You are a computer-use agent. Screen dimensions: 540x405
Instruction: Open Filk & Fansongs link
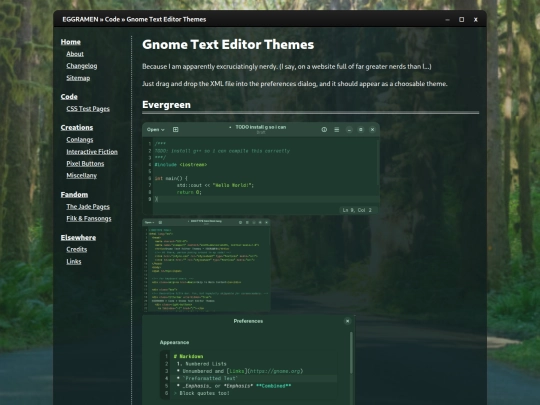pyautogui.click(x=89, y=219)
